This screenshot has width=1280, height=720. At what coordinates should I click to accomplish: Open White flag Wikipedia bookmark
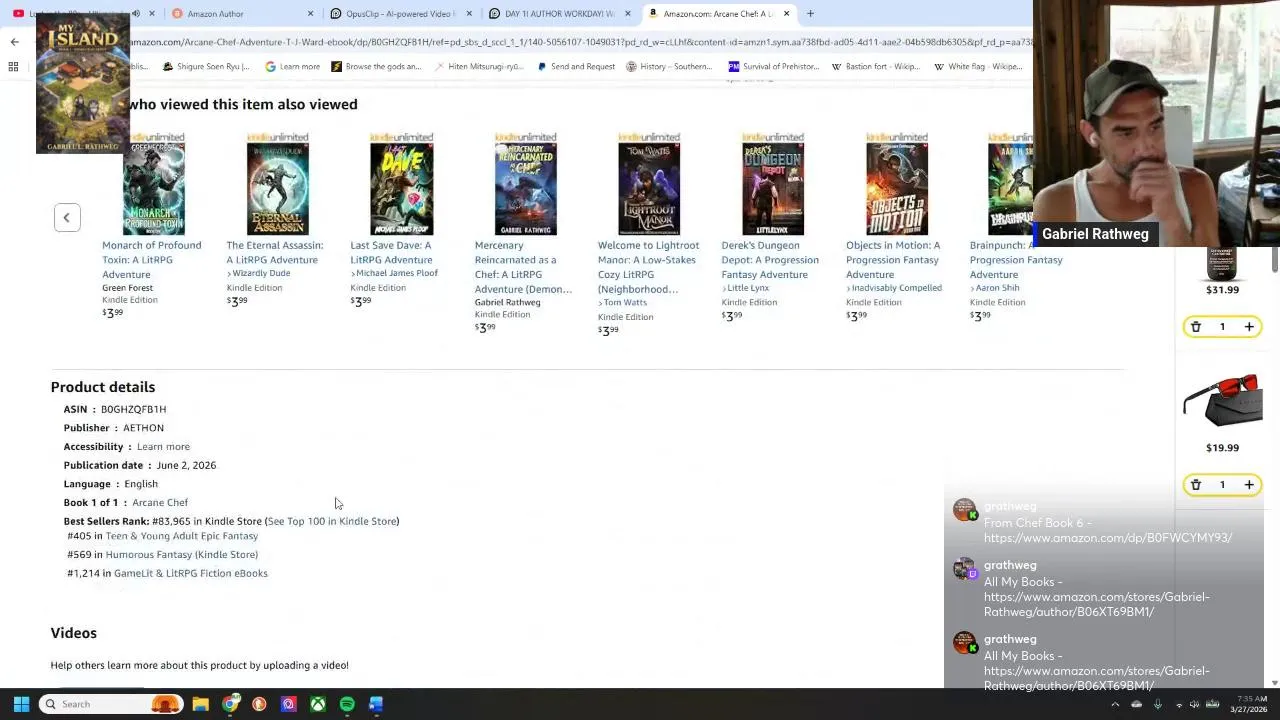tap(978, 66)
